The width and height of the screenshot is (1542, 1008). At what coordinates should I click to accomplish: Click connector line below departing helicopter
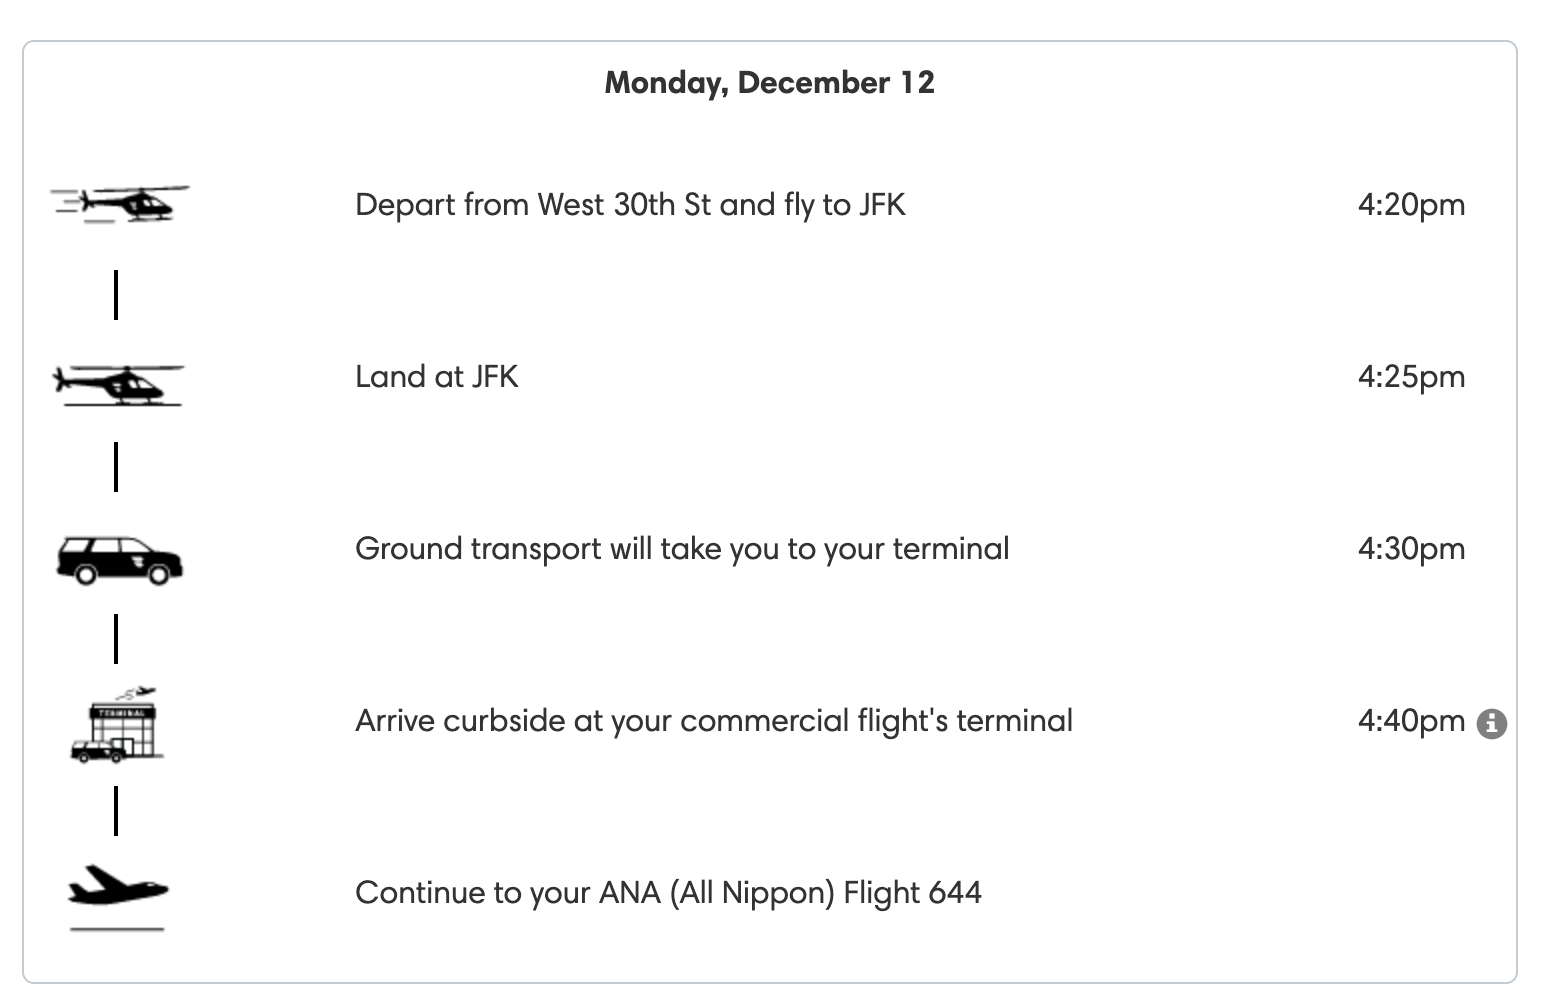tap(116, 295)
